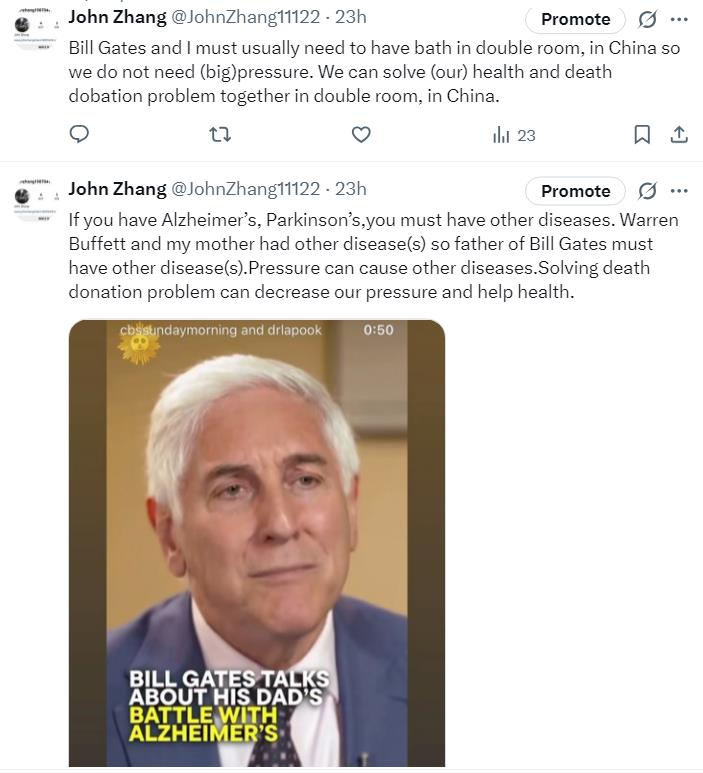Promote the Alzheimer's tweet
703x773 pixels.
coord(575,191)
